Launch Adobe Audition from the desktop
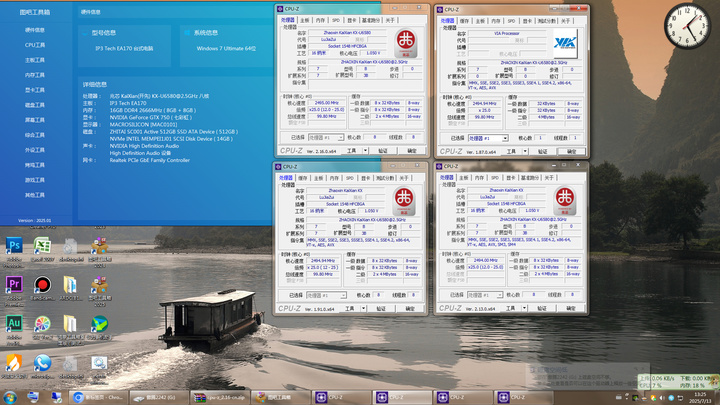 14,324
